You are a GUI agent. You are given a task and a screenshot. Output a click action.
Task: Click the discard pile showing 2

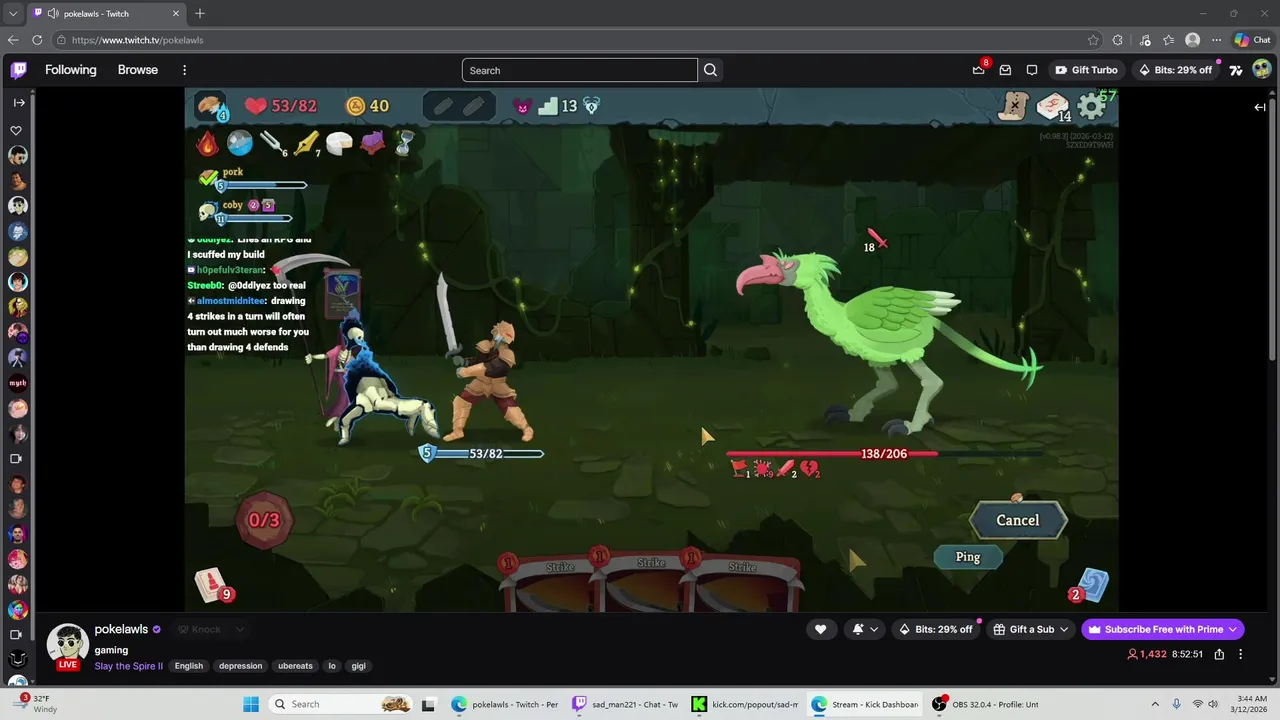(x=1089, y=586)
